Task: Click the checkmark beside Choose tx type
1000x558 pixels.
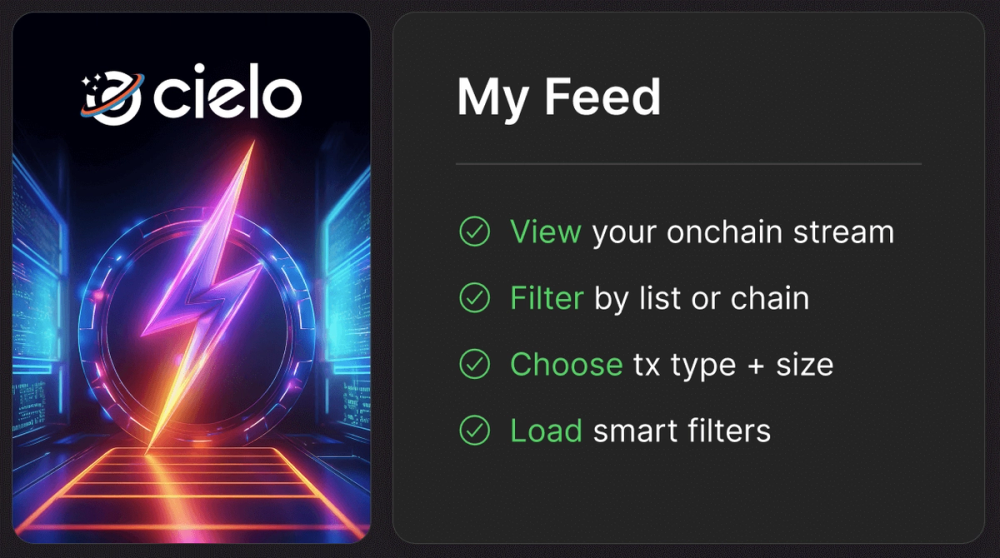Action: (x=474, y=364)
